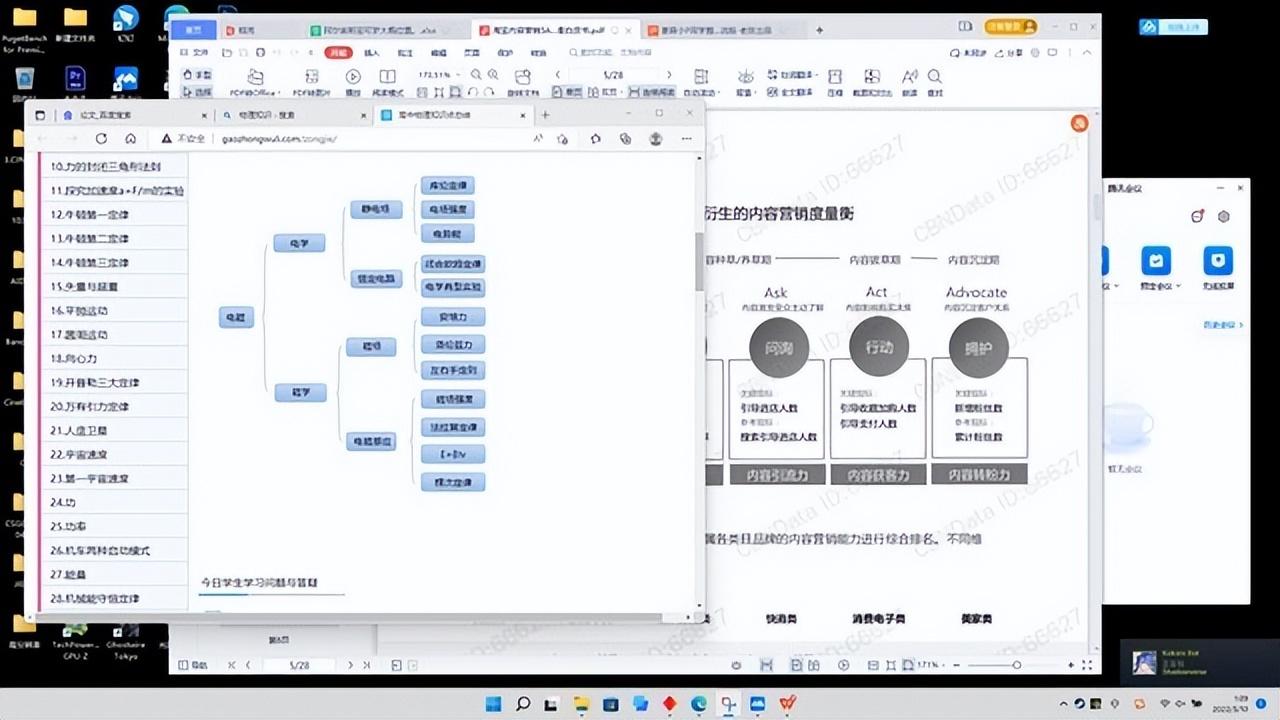Open Microsoft Edge from the taskbar
Viewport: 1280px width, 720px height.
[698, 704]
